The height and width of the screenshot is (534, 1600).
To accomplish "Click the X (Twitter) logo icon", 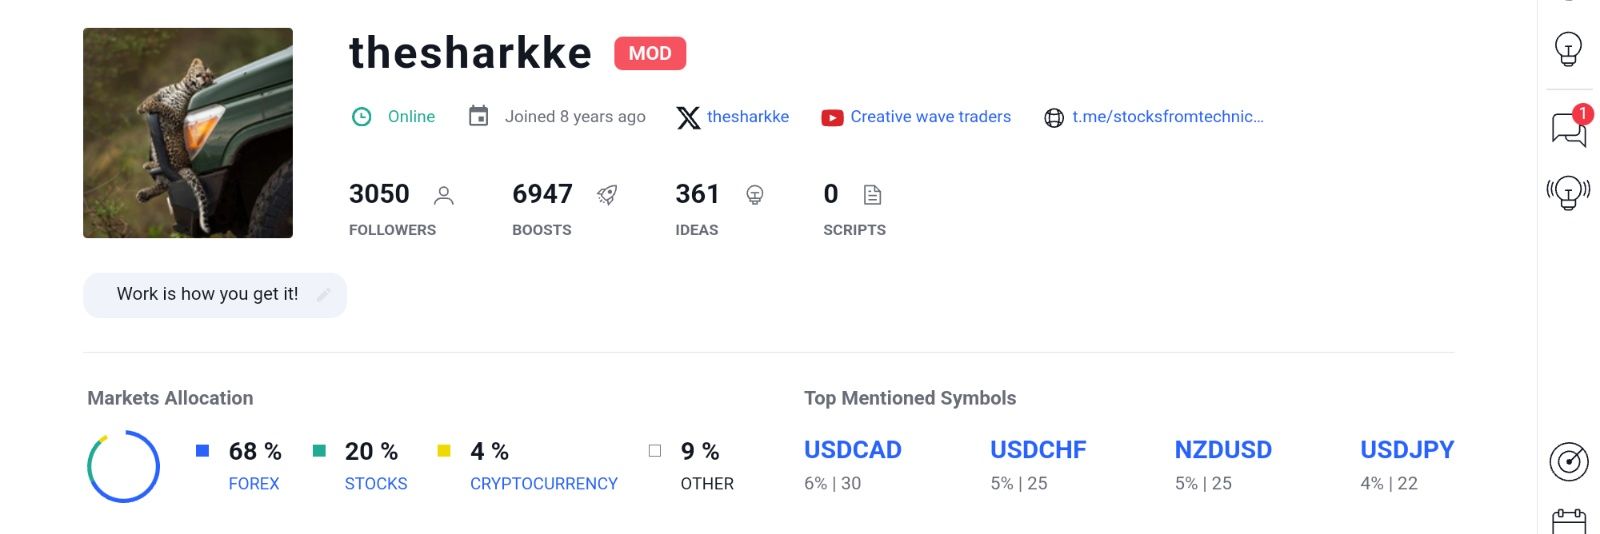I will coord(688,117).
